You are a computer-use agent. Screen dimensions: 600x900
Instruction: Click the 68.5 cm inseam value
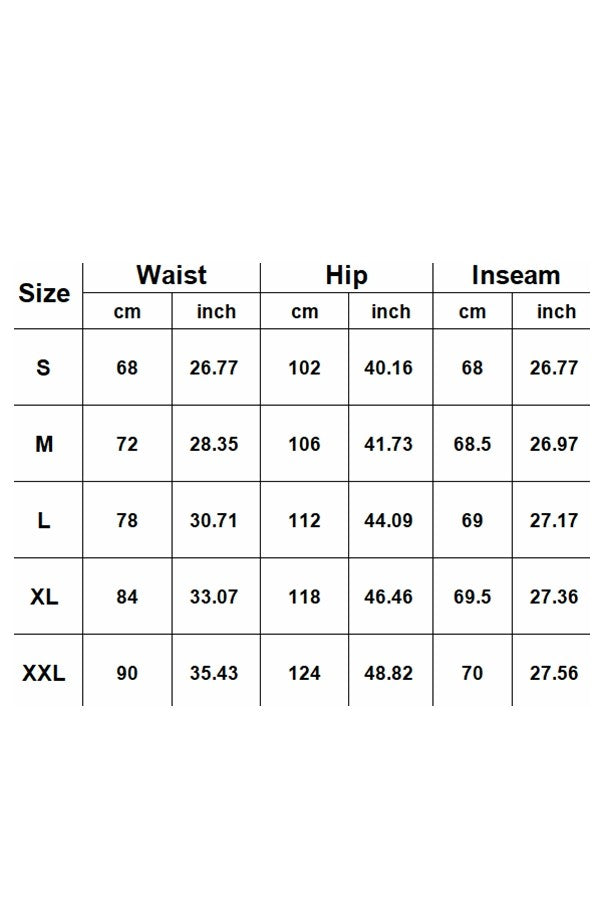point(472,444)
